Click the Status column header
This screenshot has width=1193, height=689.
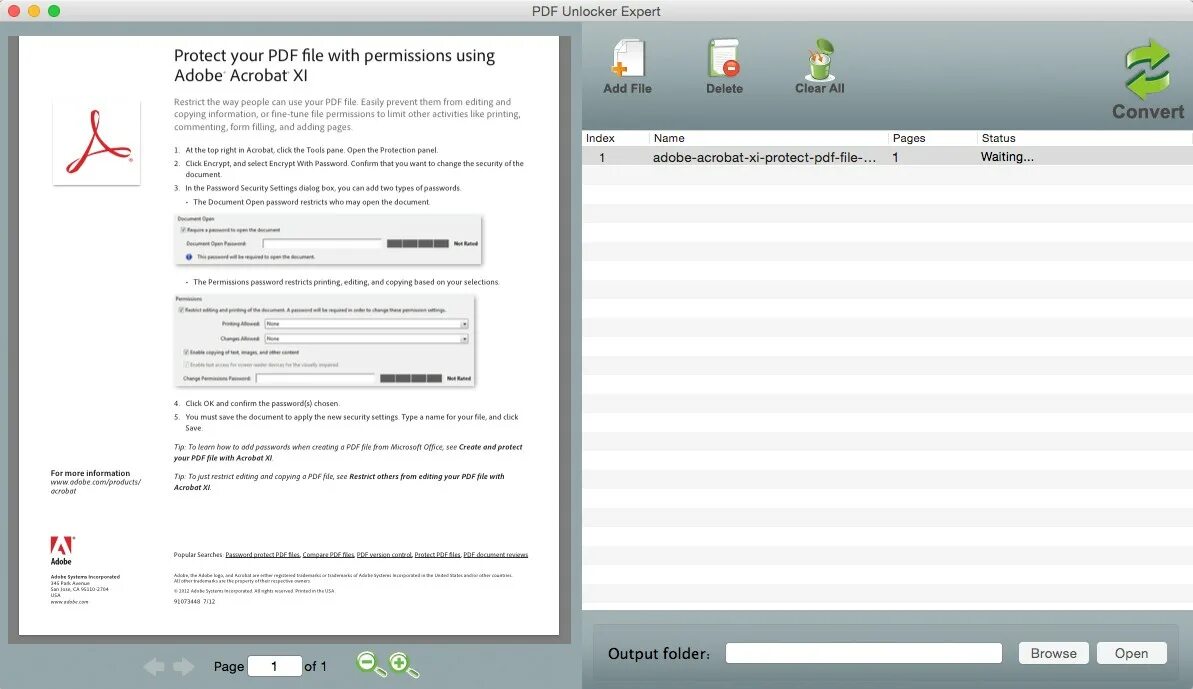coord(998,138)
